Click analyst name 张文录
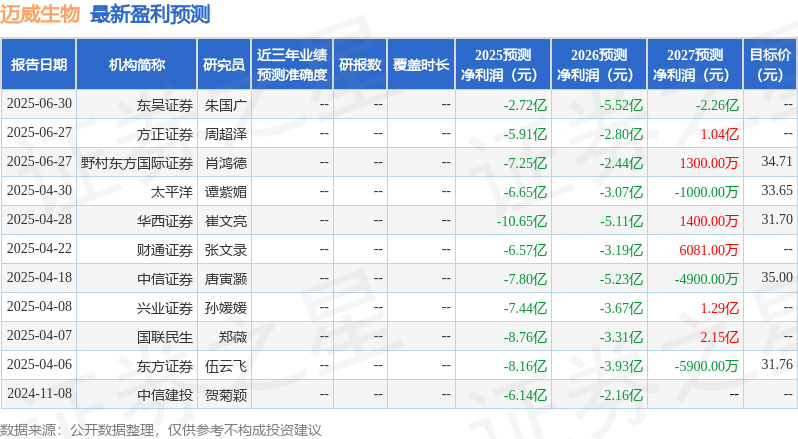 point(225,250)
